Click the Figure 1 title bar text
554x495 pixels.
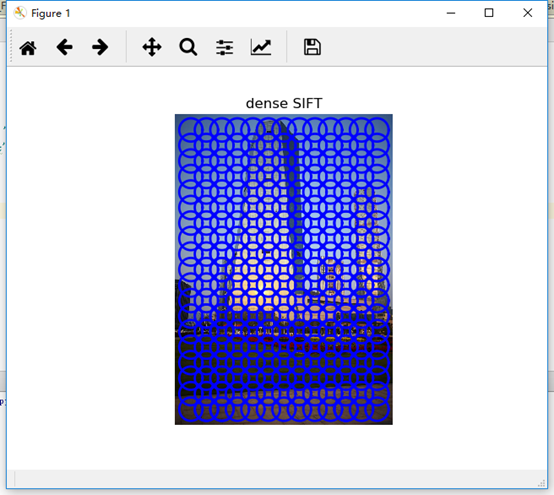[x=51, y=13]
